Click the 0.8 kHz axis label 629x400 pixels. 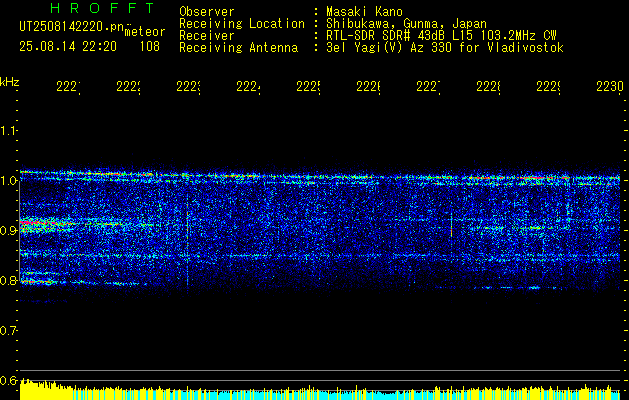tap(8, 280)
